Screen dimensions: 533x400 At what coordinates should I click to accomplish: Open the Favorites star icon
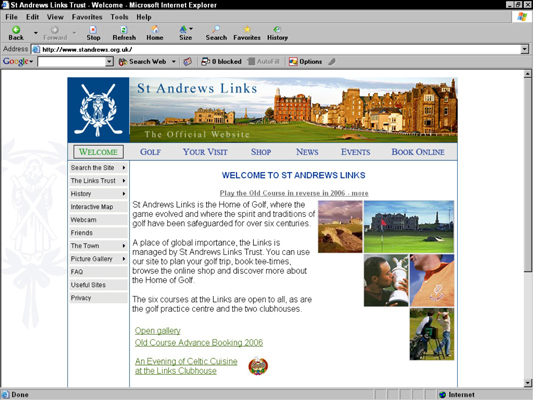[247, 30]
